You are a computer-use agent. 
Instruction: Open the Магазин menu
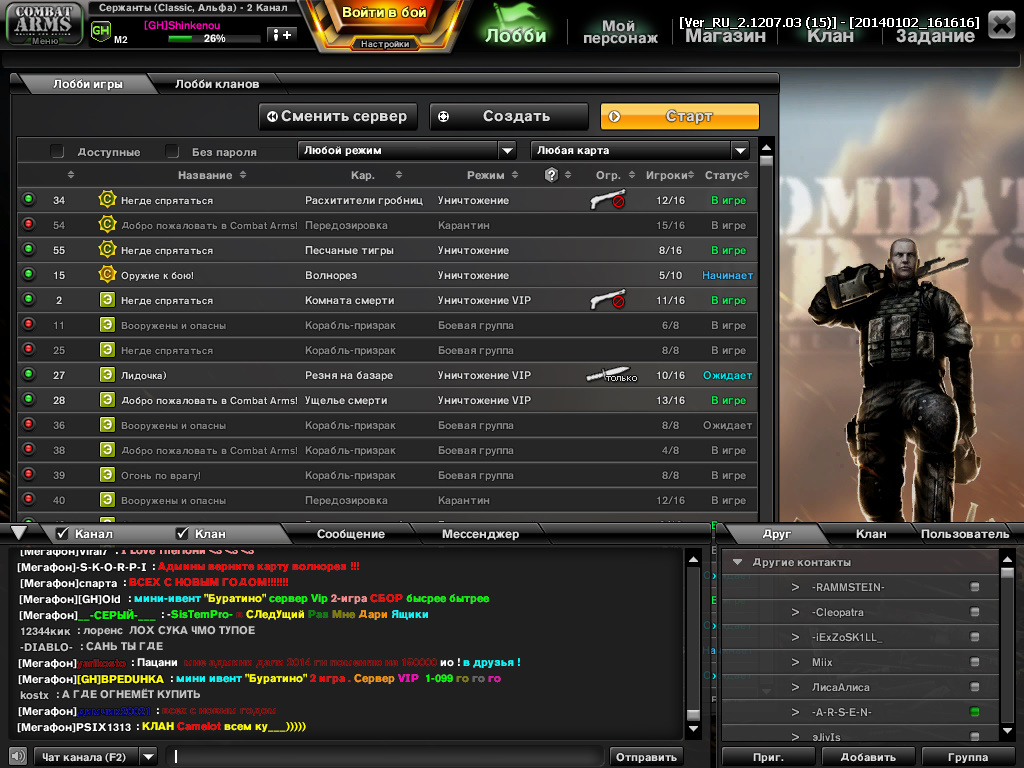[725, 35]
